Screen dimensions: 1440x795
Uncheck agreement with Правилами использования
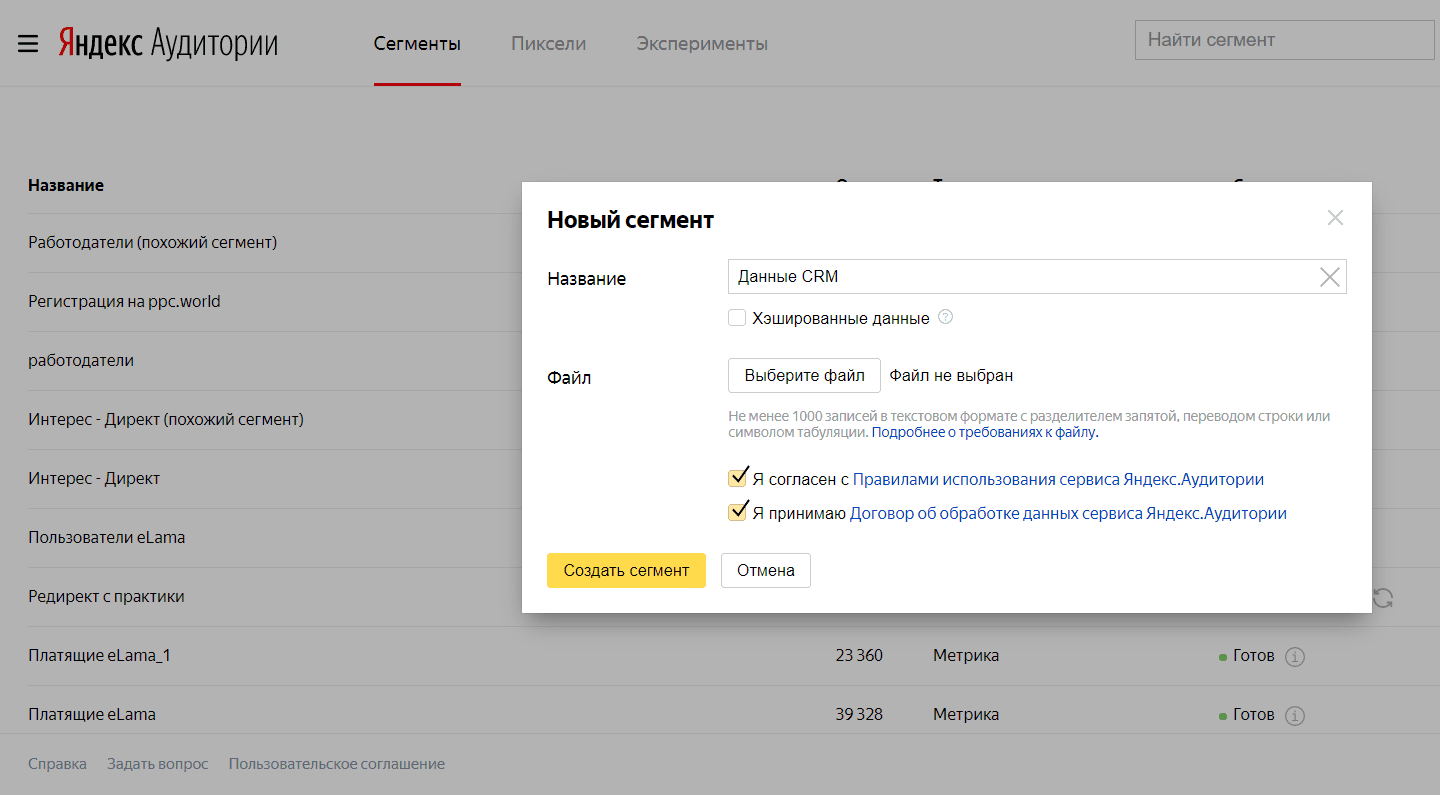pos(737,479)
